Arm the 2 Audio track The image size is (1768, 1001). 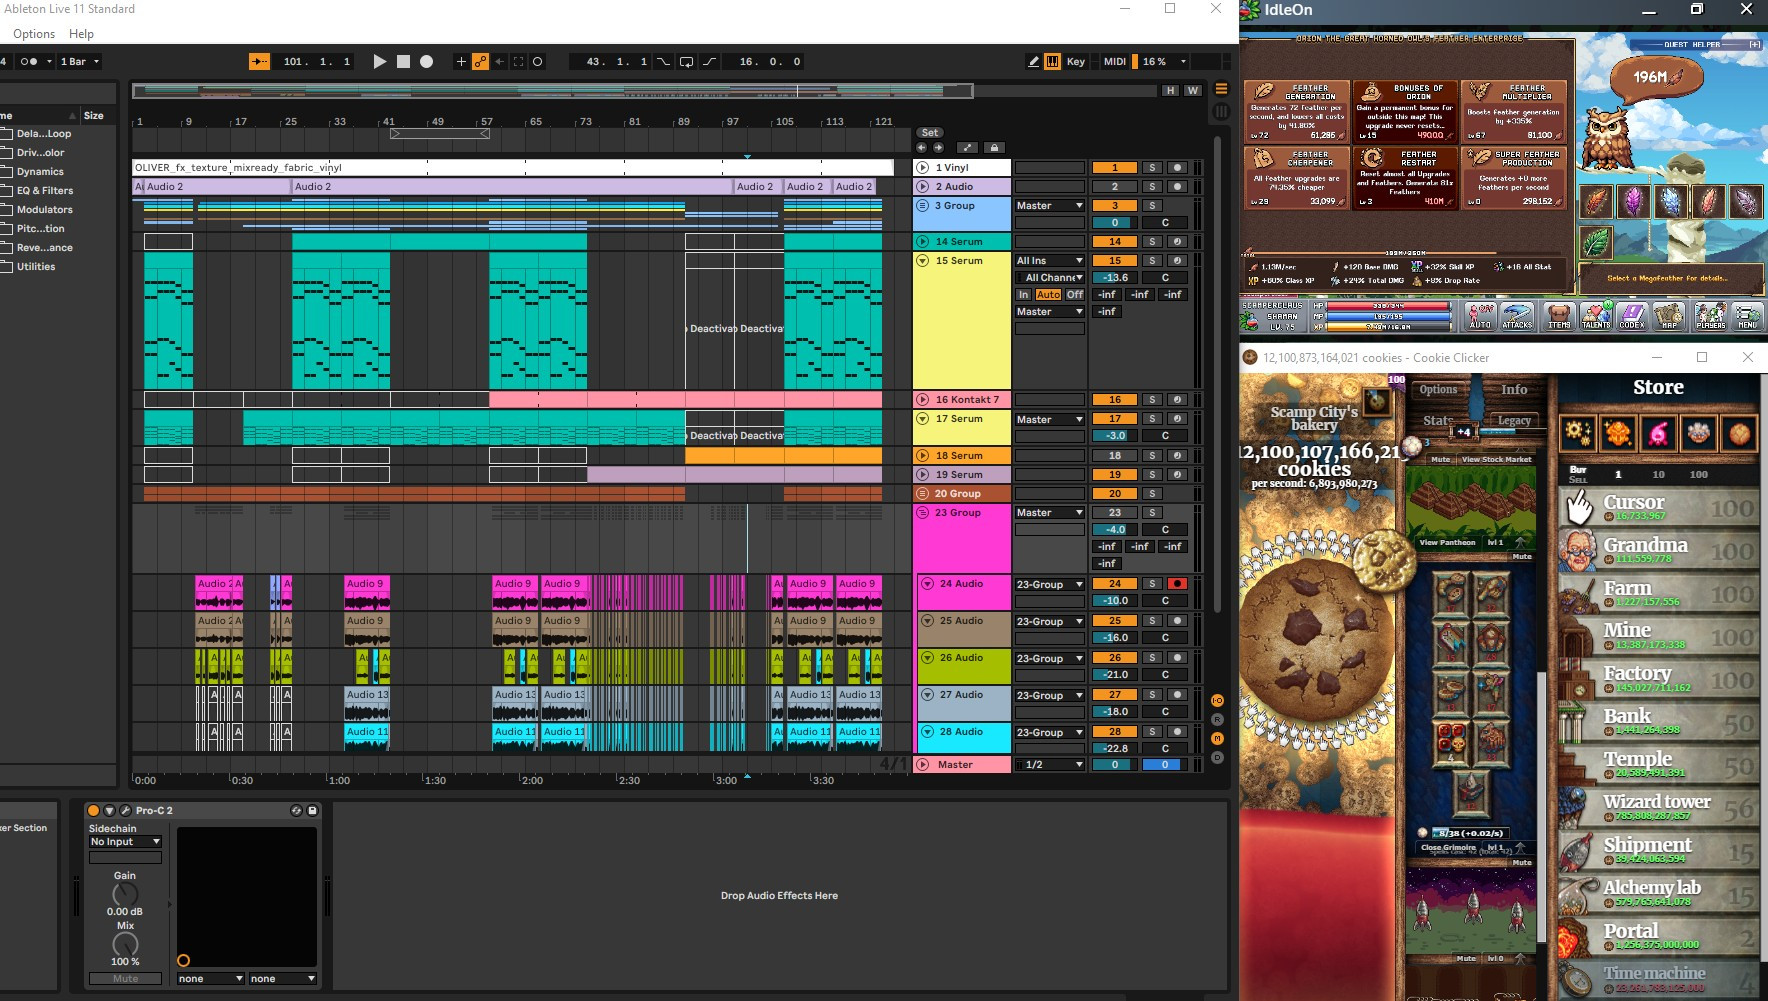coord(1177,186)
